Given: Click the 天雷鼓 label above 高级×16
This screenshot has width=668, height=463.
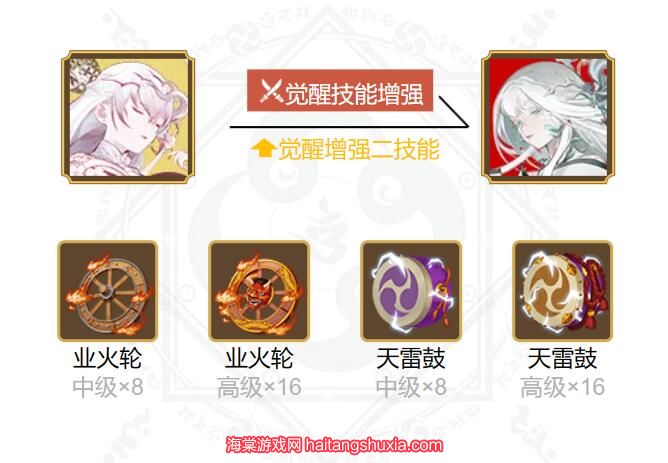Looking at the screenshot, I should 562,358.
